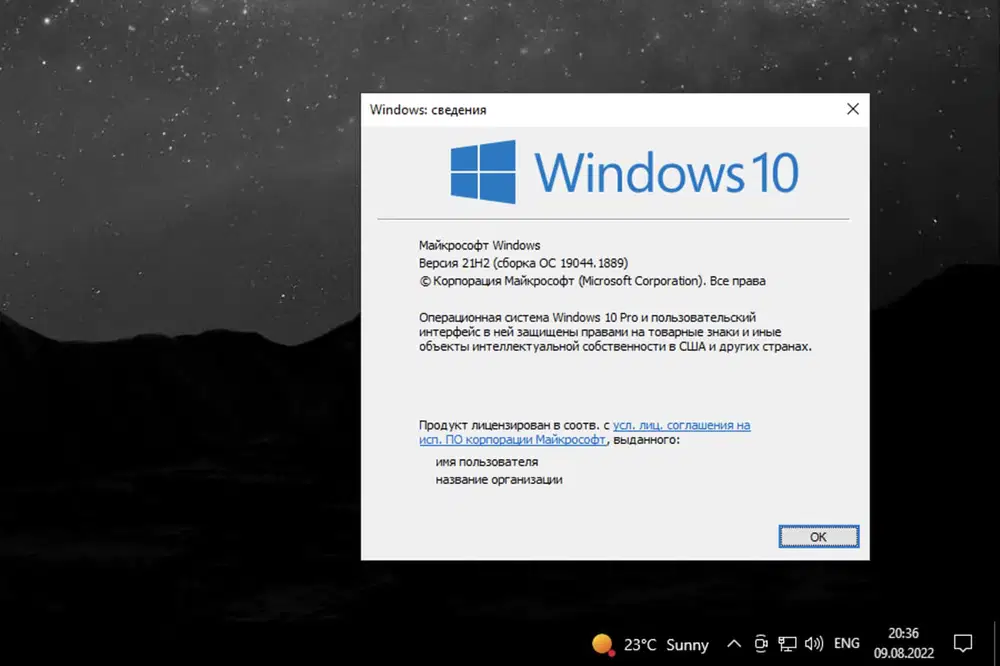Expand the hidden tray icons chevron
Screen dimensions: 1000x666
click(x=734, y=644)
